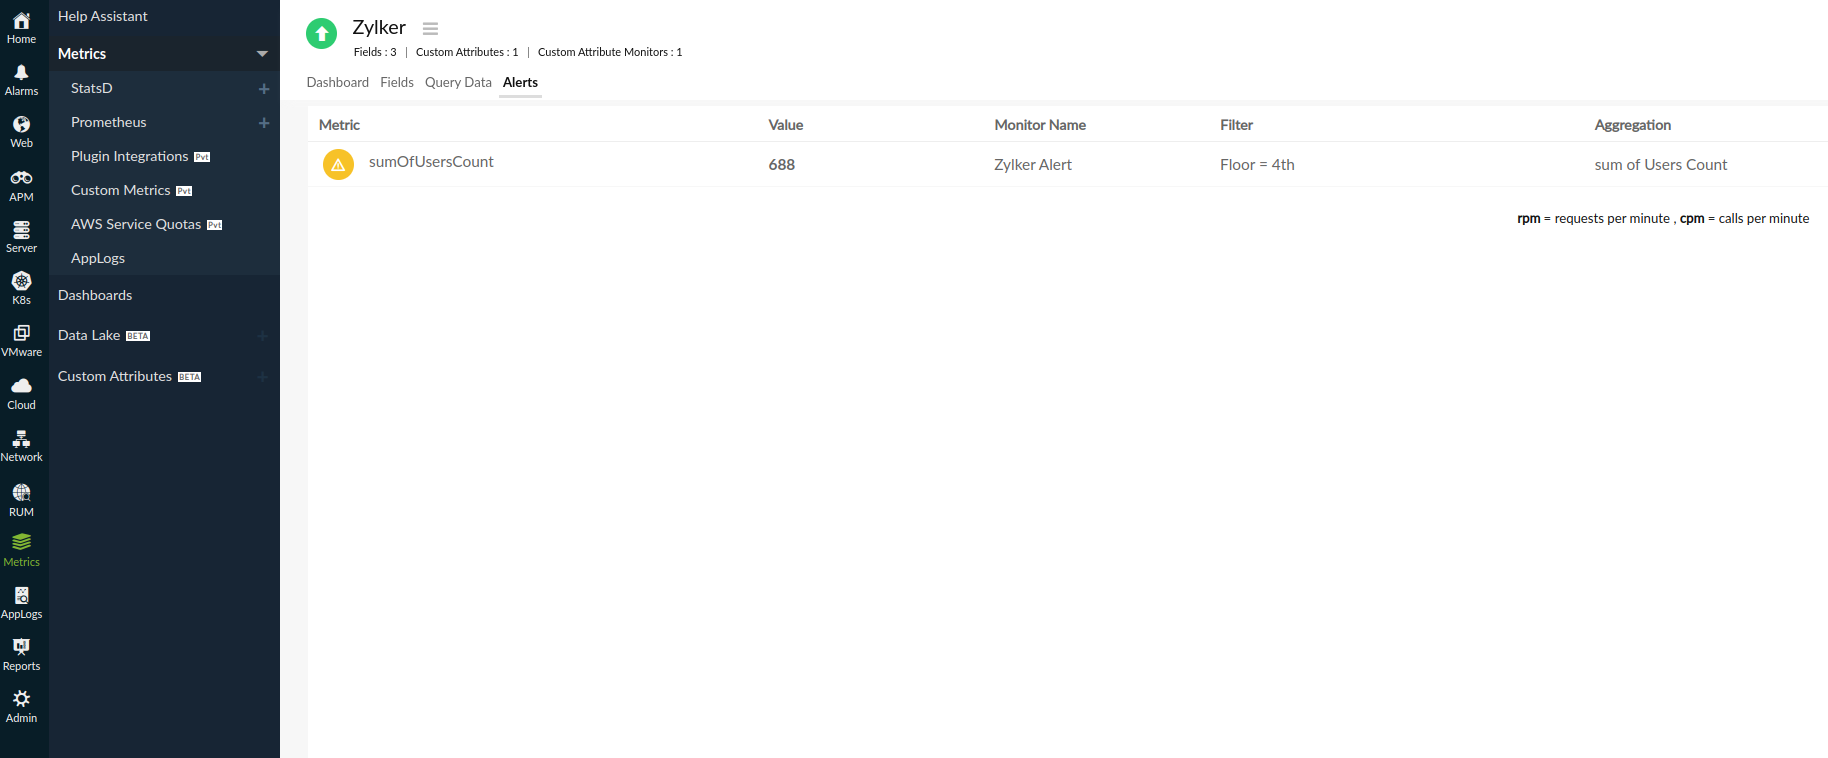Open the RUM globe icon

coord(21,493)
